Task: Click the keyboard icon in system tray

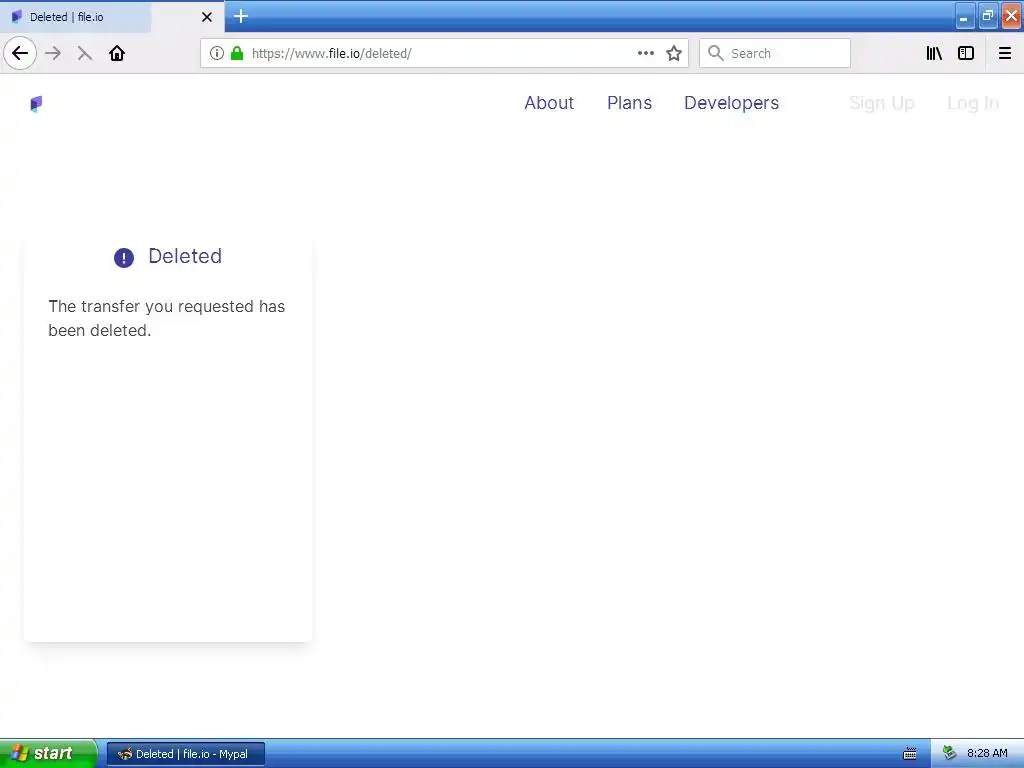Action: pos(910,754)
